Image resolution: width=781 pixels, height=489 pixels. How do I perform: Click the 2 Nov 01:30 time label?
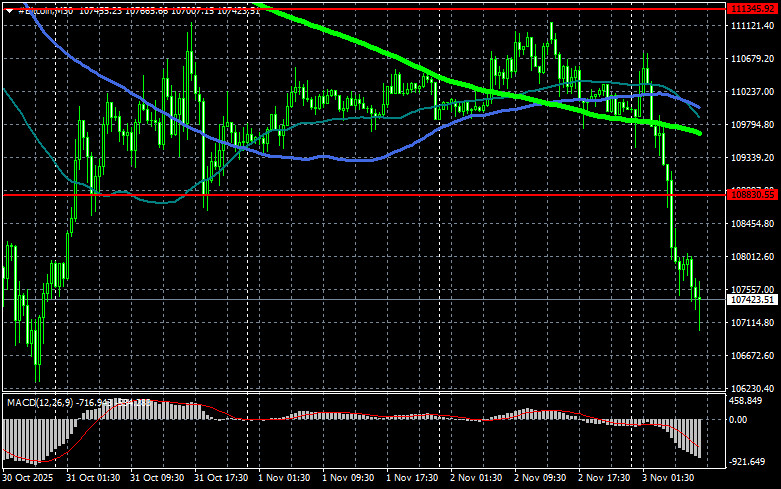[476, 478]
